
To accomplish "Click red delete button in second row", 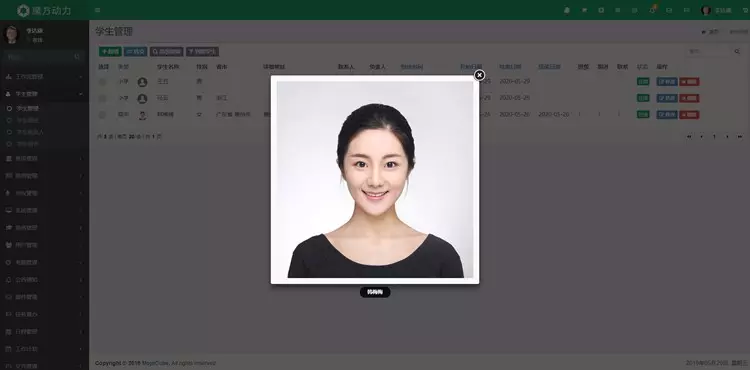I will (x=689, y=98).
